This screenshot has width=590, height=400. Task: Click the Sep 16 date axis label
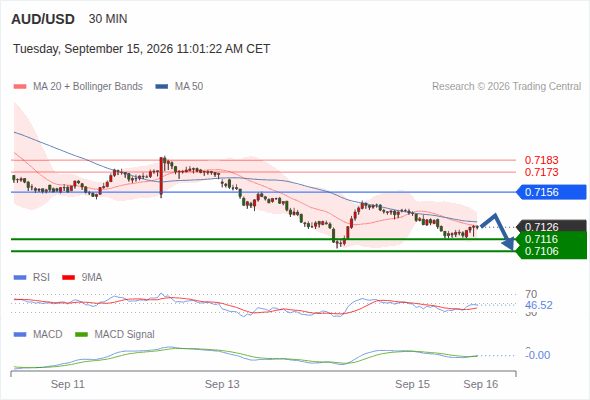481,384
